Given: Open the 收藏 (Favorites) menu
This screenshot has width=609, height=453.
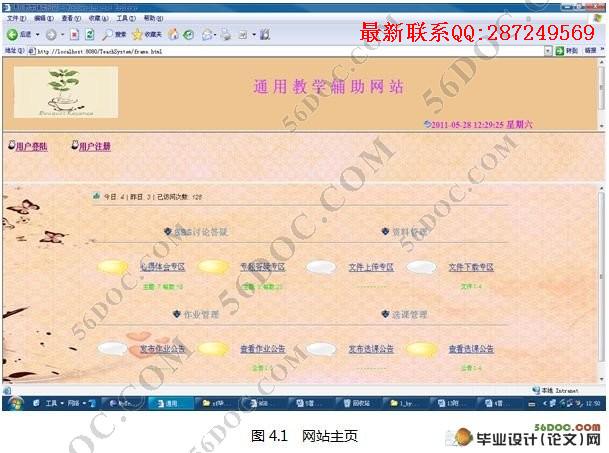Looking at the screenshot, I should click(x=99, y=18).
